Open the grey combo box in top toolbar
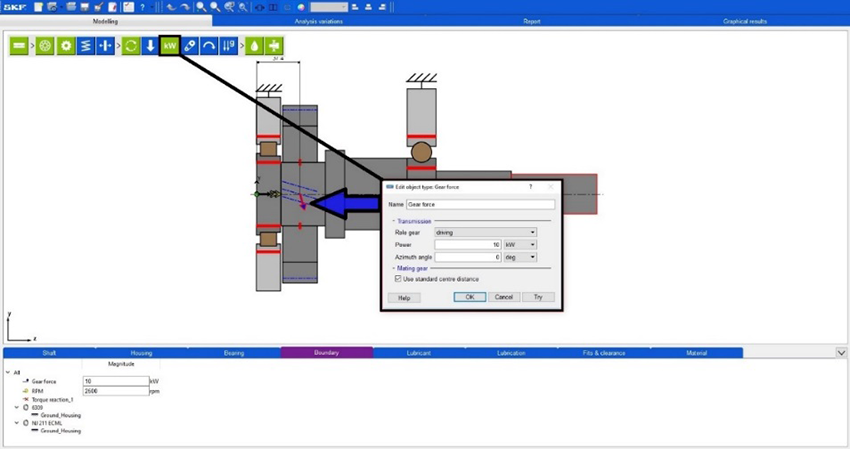This screenshot has height=449, width=850. click(329, 7)
